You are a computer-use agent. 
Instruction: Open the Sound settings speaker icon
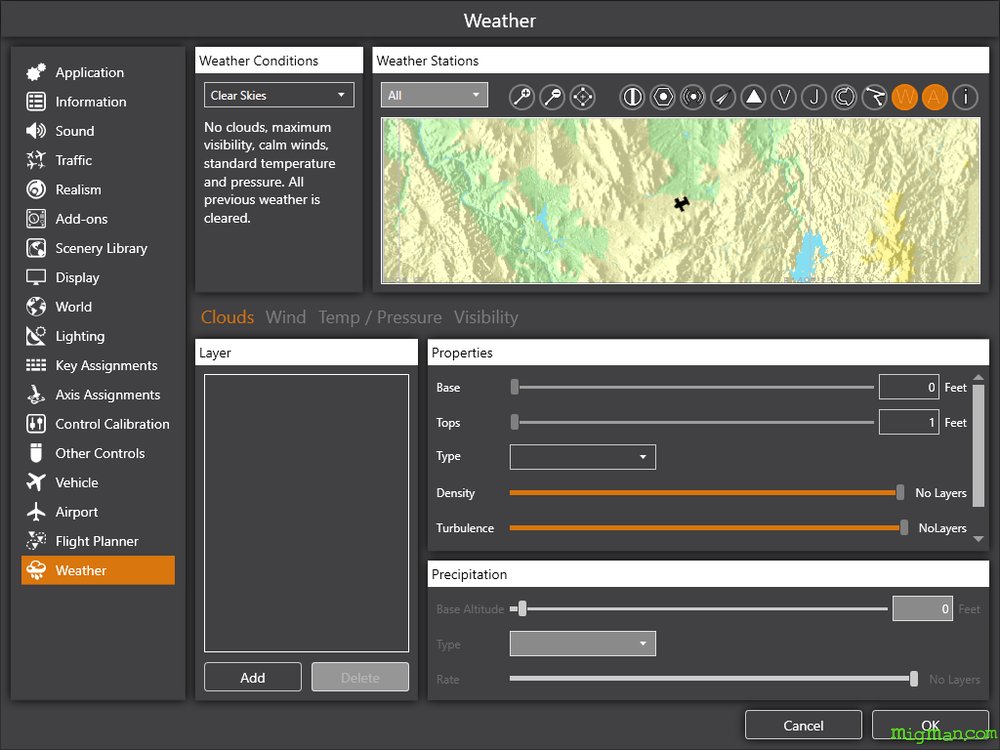coord(36,131)
